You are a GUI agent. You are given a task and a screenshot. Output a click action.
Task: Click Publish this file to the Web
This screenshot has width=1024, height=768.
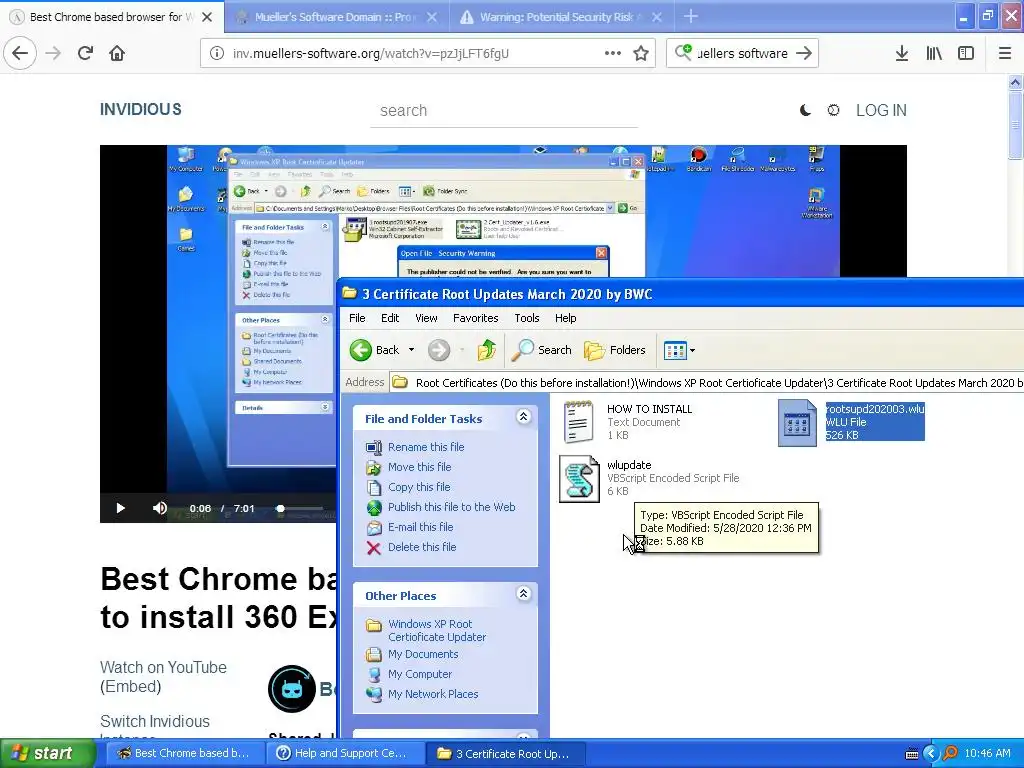(x=451, y=507)
